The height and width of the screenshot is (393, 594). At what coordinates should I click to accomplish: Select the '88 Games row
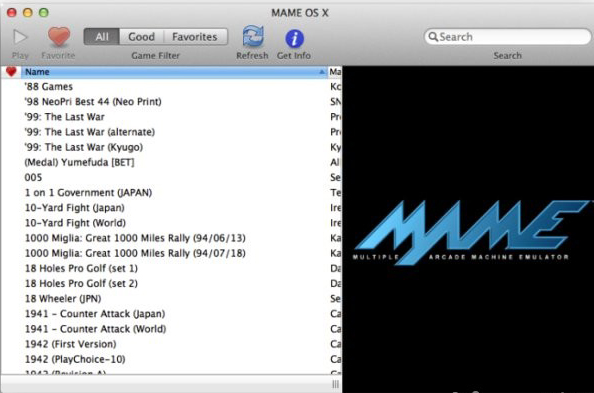pyautogui.click(x=171, y=86)
